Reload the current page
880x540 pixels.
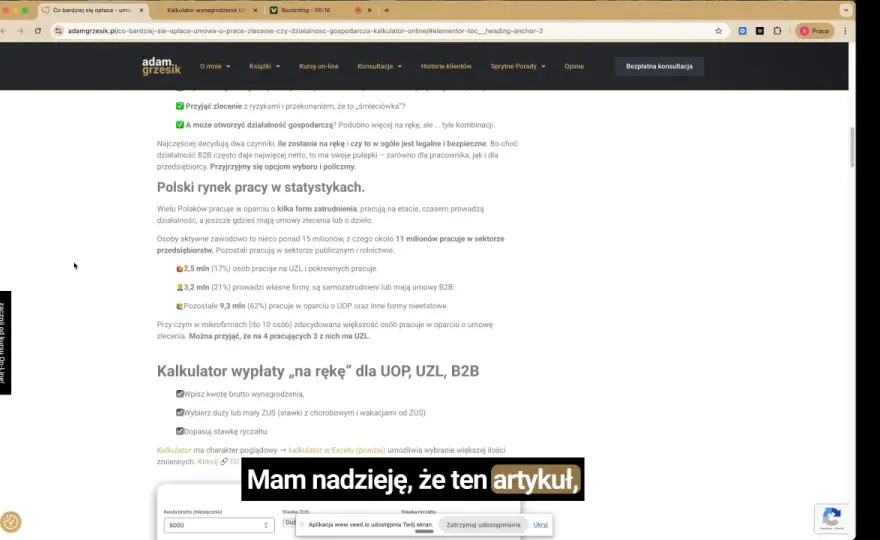point(38,31)
